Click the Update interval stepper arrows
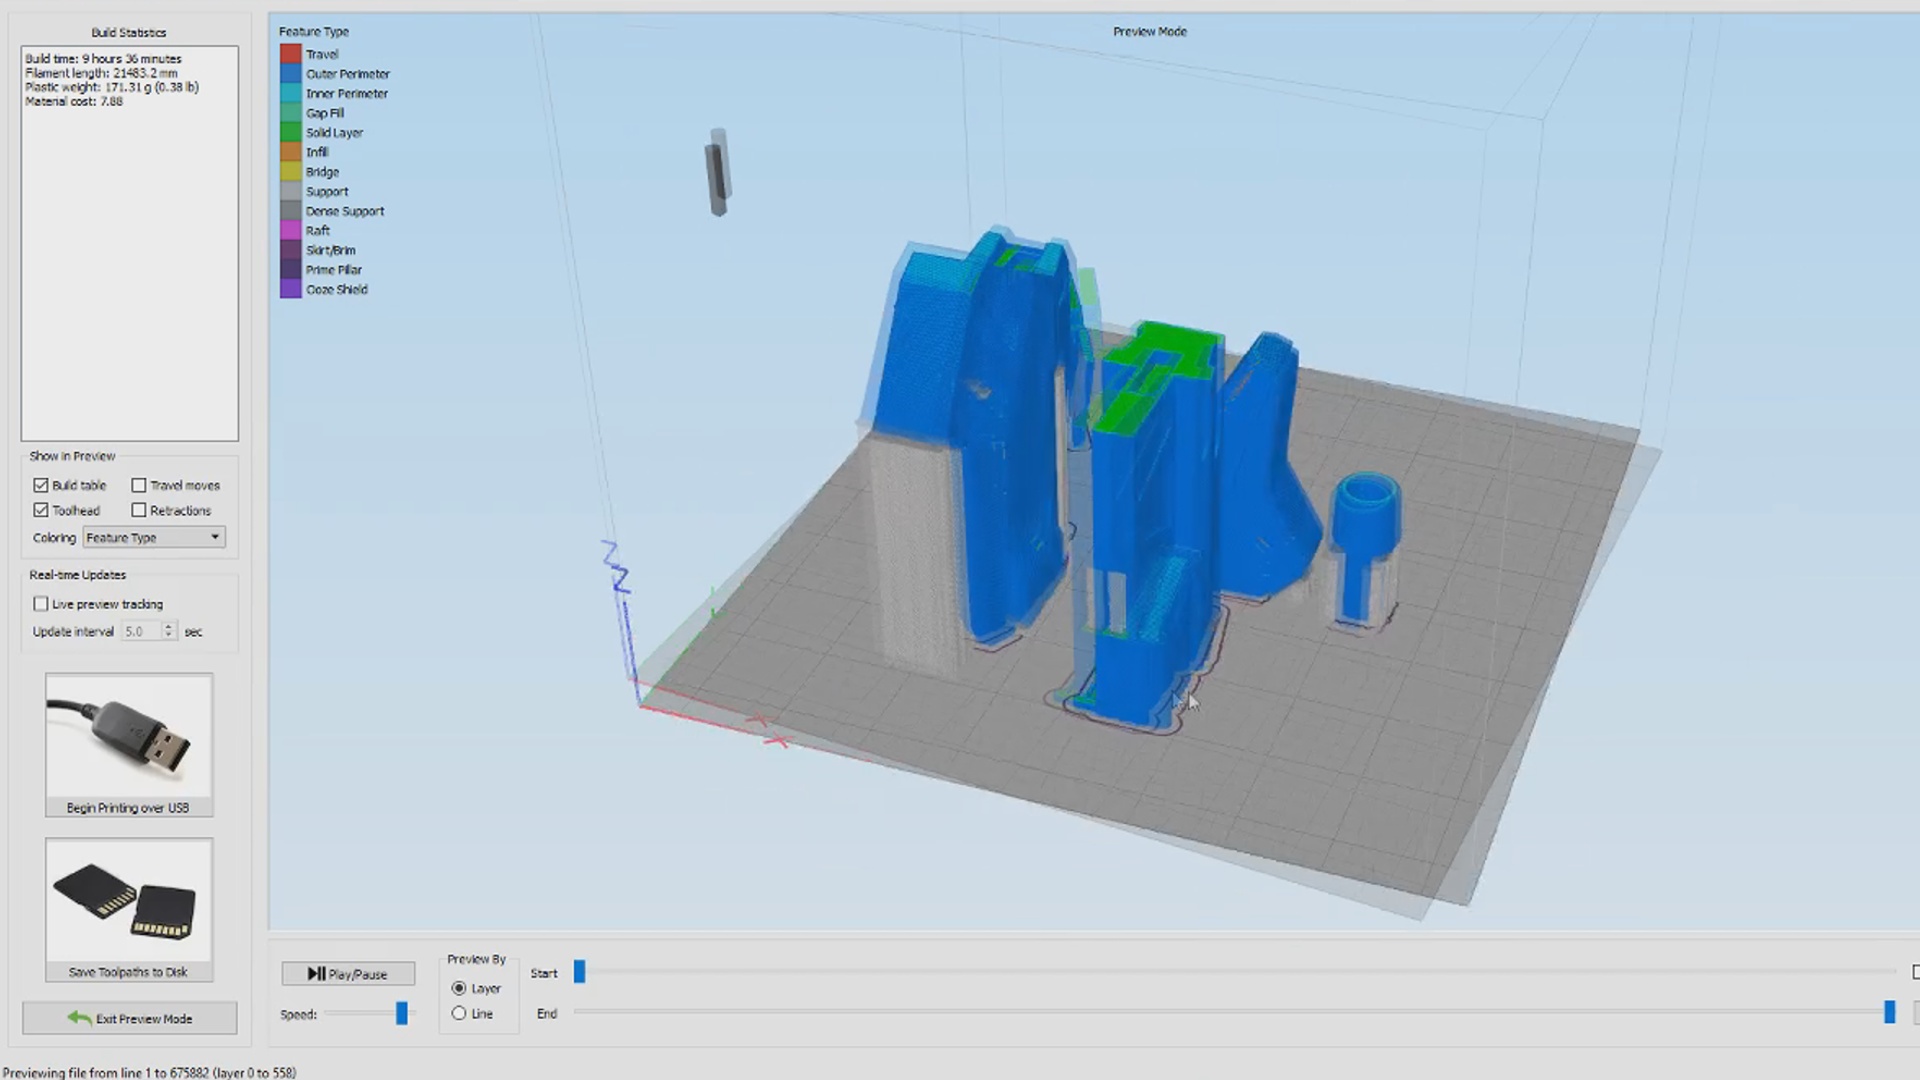Viewport: 1920px width, 1080px height. [168, 631]
